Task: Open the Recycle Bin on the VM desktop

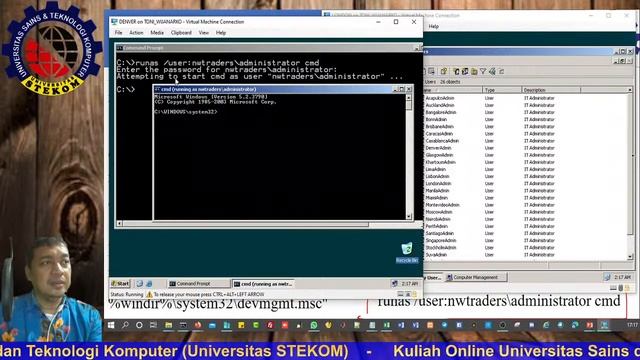Action: (x=407, y=252)
